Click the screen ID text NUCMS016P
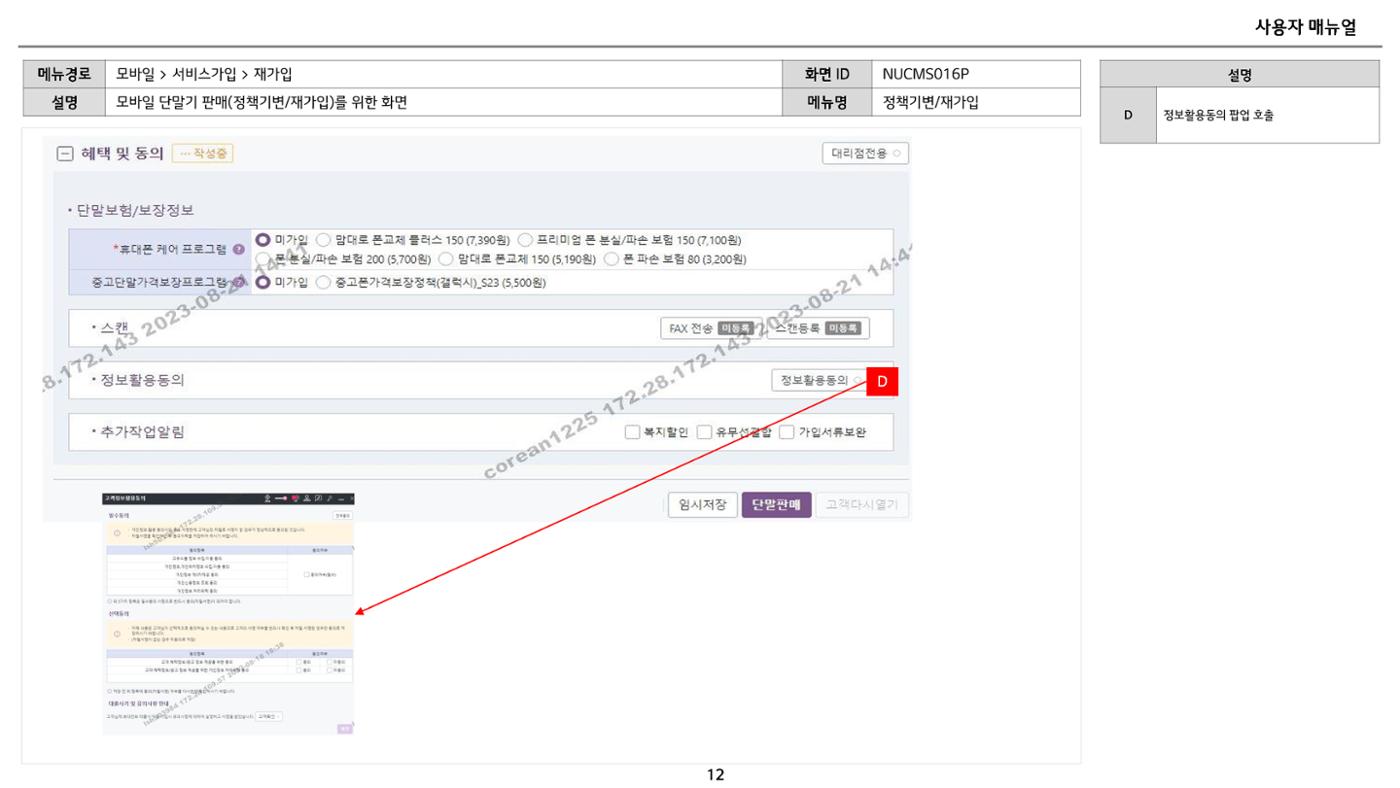The image size is (1400, 788). 926,74
